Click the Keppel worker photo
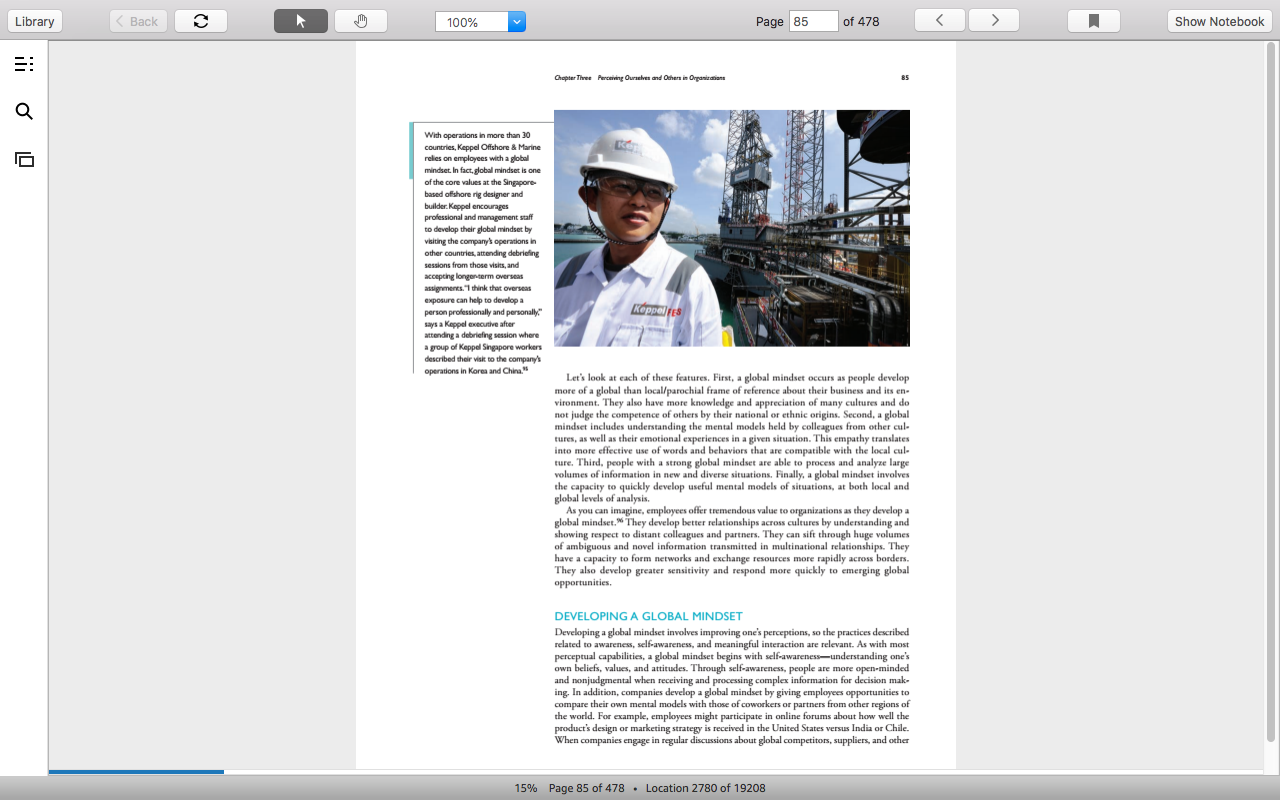Screen dimensions: 1280x800 pyautogui.click(x=732, y=228)
